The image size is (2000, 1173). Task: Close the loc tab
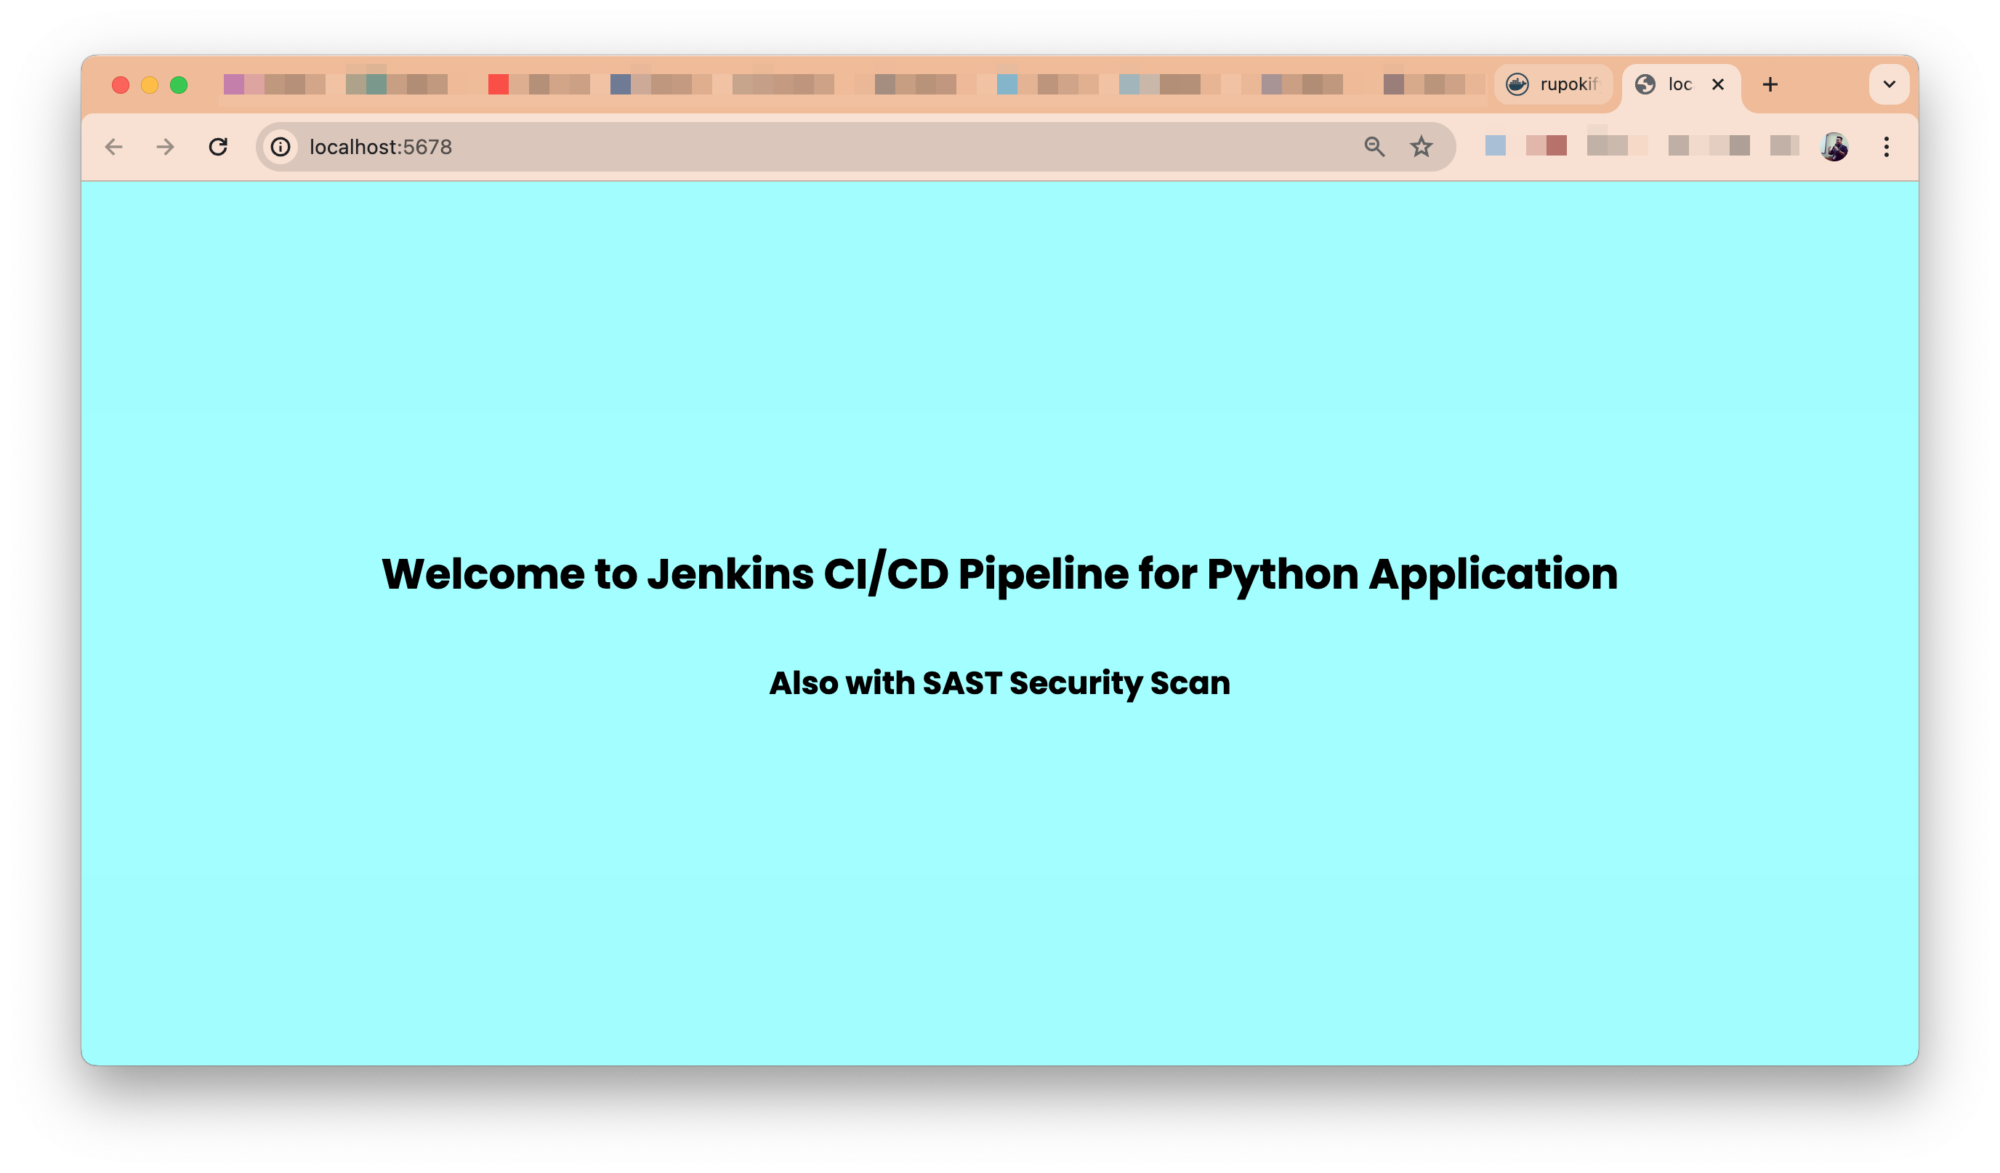1718,84
